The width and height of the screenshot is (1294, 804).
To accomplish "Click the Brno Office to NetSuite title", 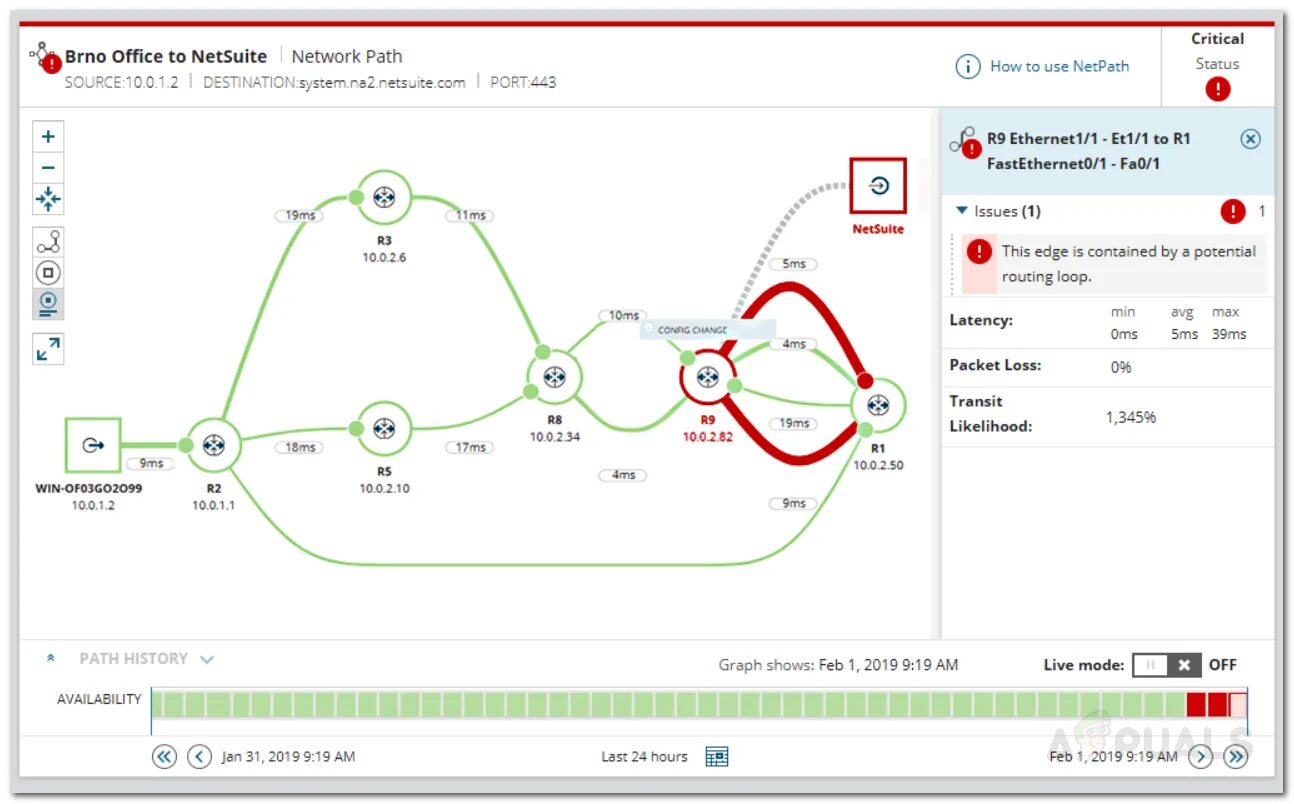I will coord(166,56).
